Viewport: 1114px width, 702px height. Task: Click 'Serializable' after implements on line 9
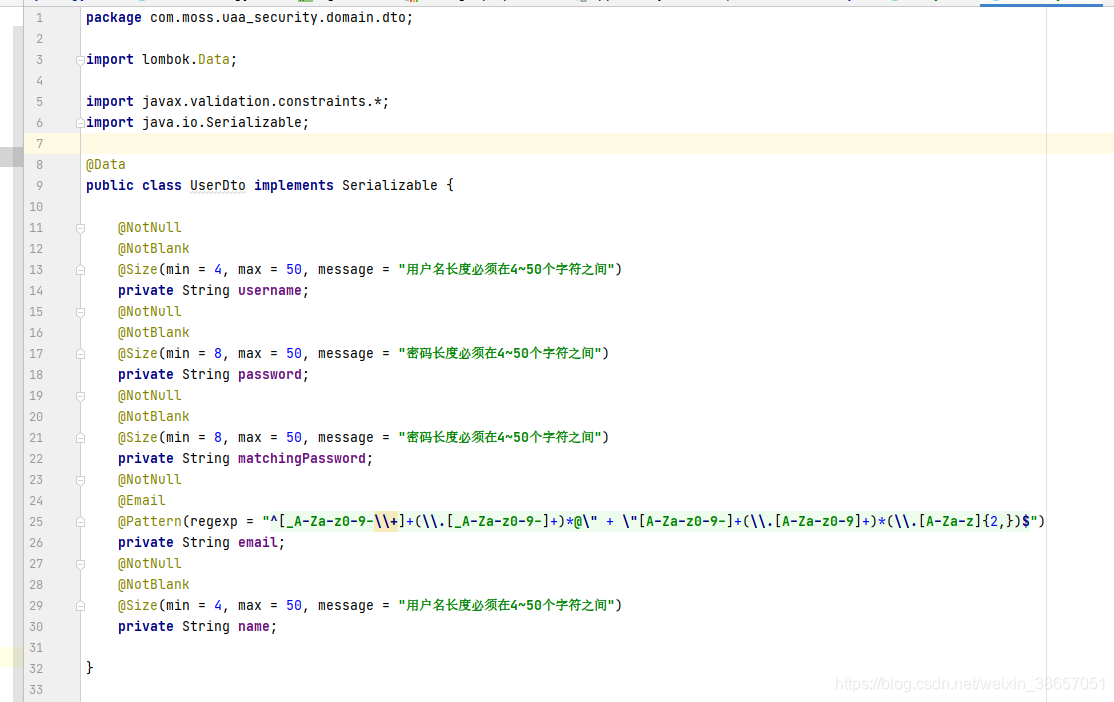coord(389,185)
